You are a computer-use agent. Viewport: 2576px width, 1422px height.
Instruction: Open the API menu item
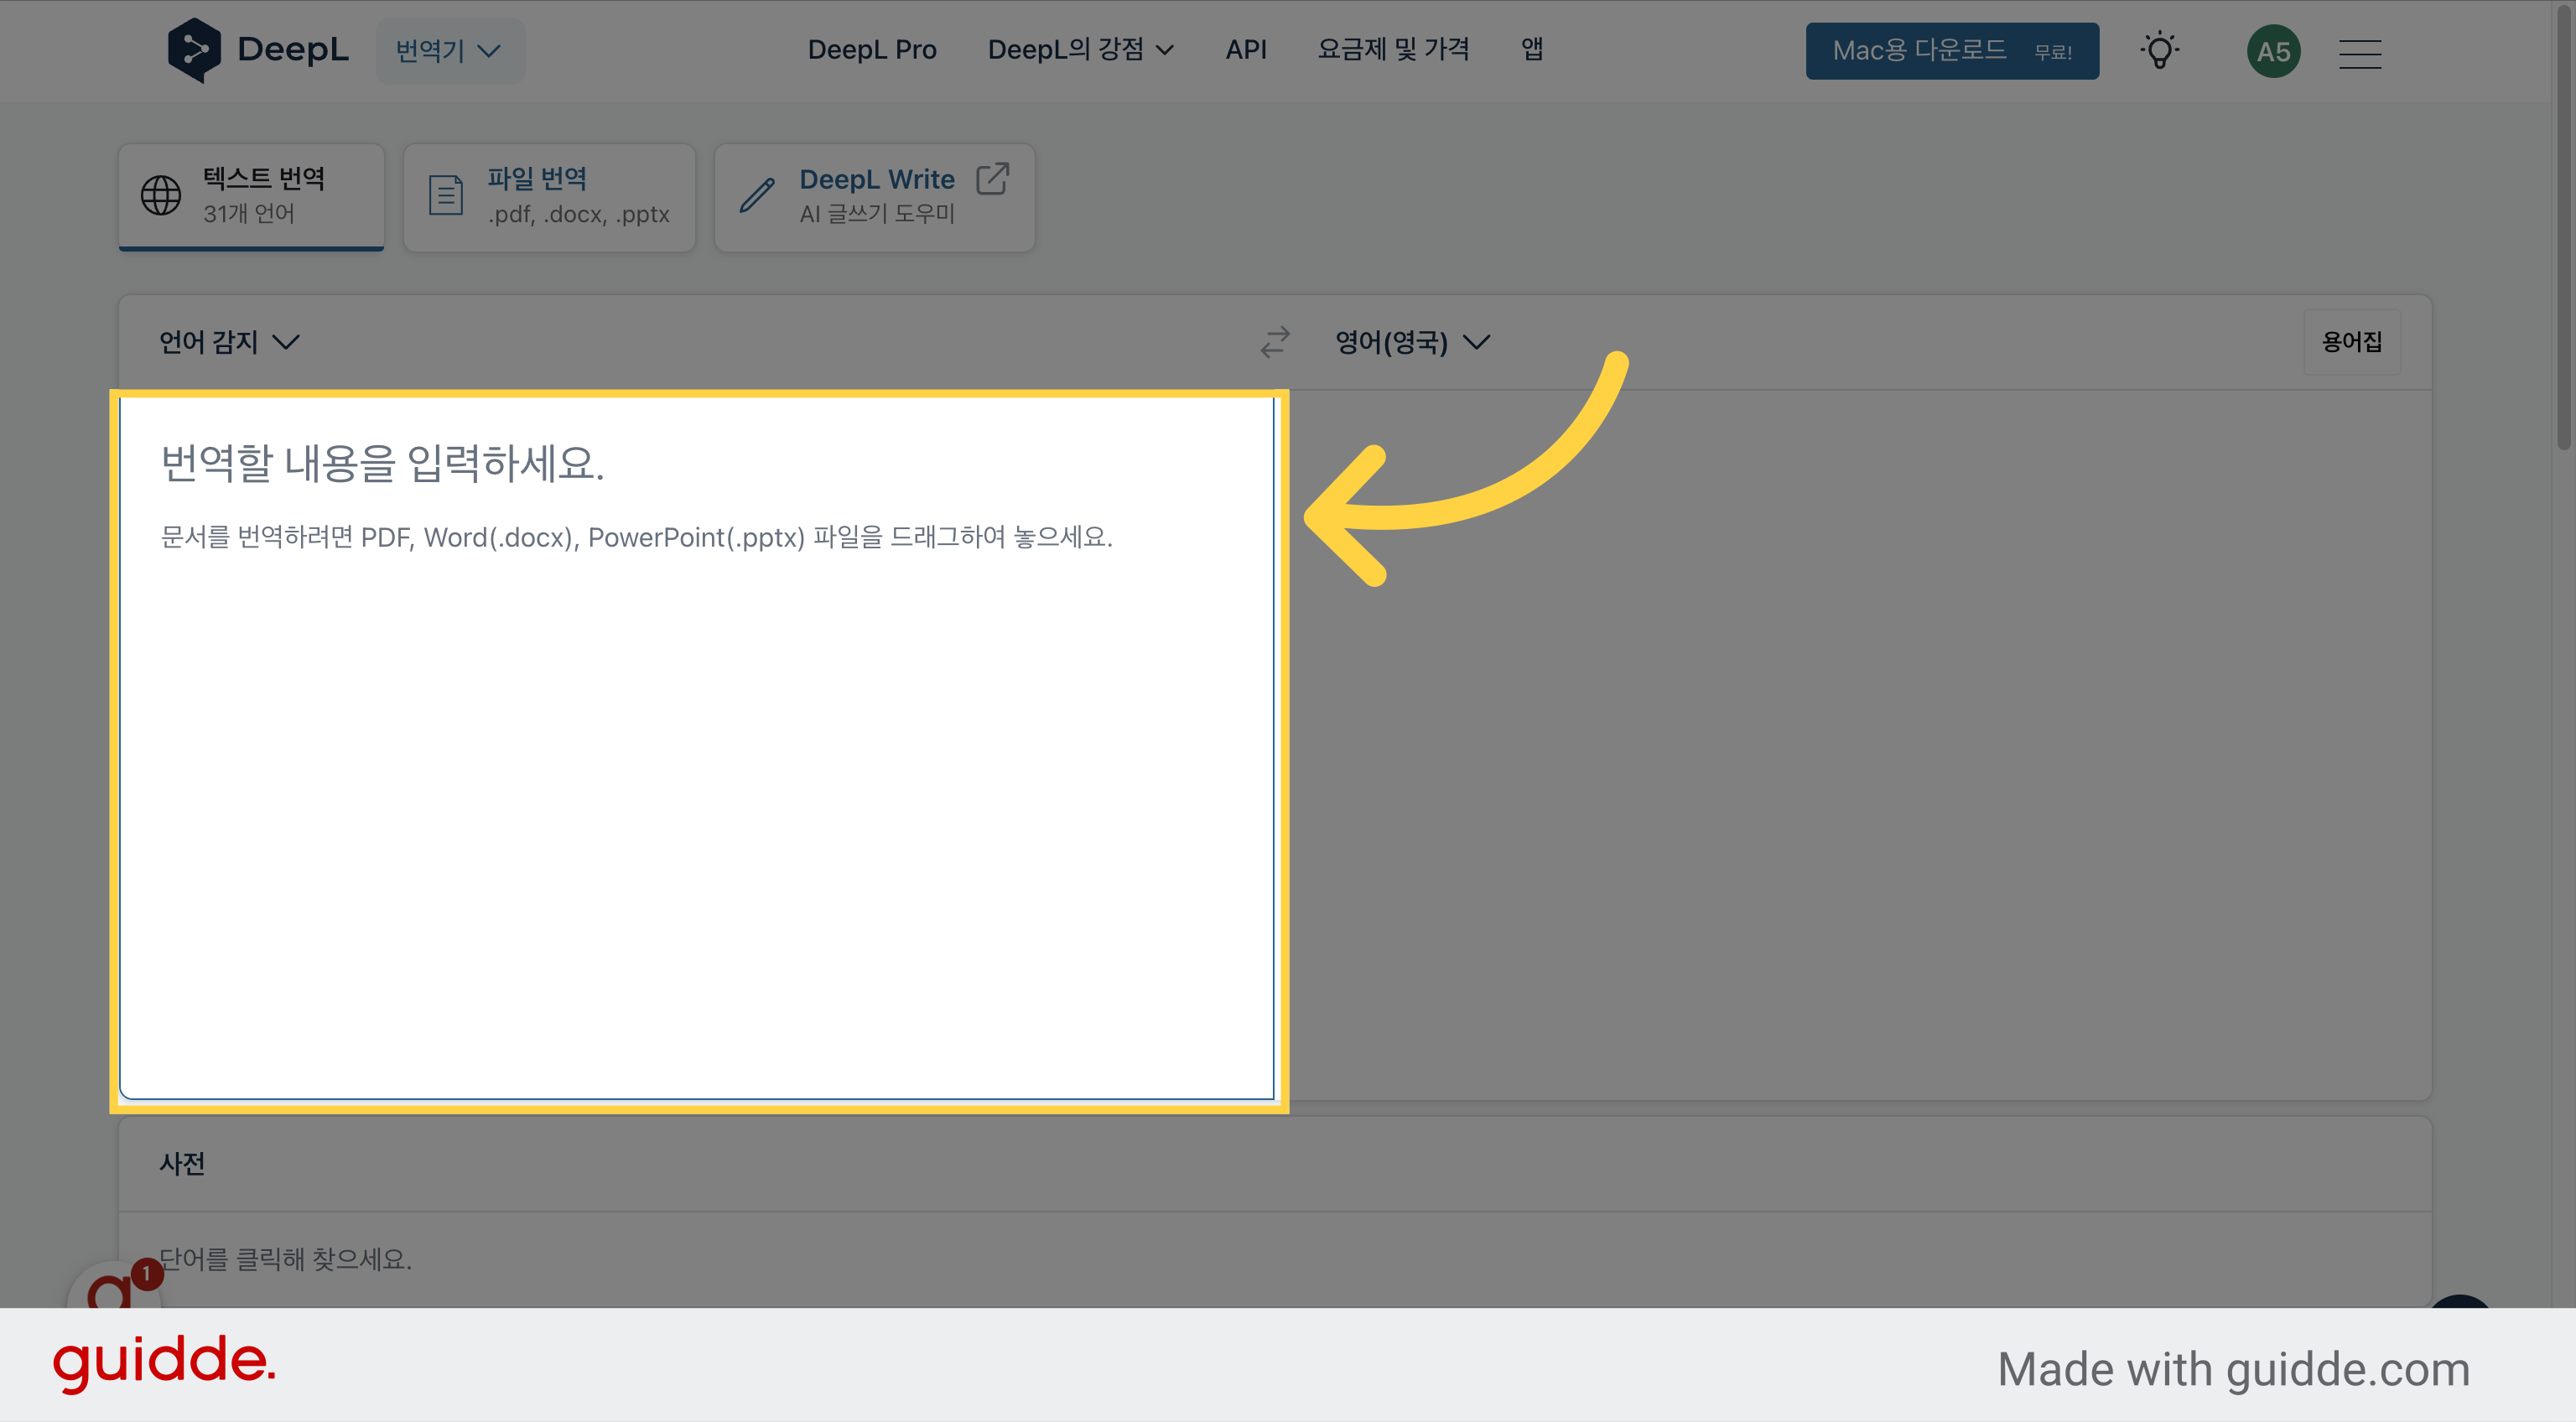(1246, 49)
